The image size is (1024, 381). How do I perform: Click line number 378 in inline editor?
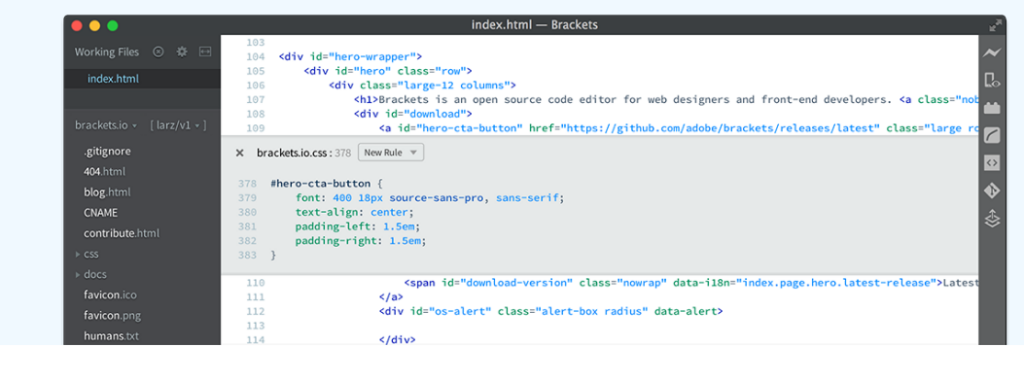coord(247,184)
